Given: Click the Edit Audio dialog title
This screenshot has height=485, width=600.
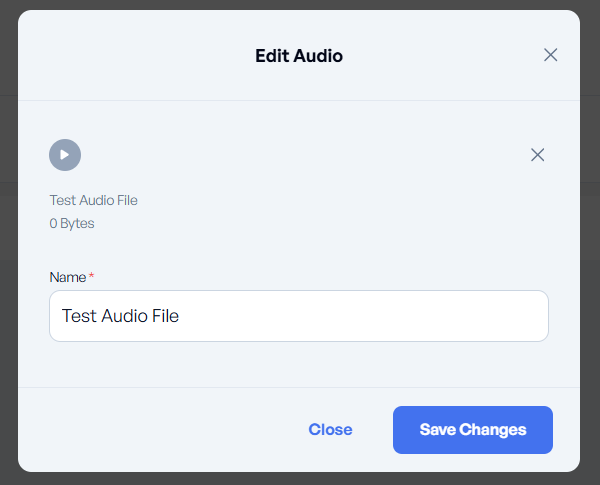Looking at the screenshot, I should coord(298,56).
